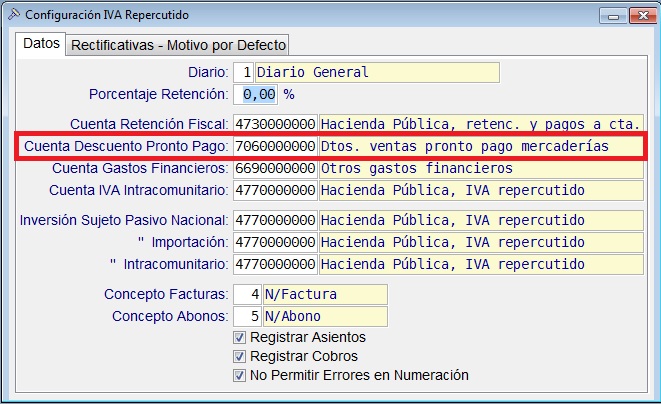Click the Importación row description text

click(x=452, y=242)
